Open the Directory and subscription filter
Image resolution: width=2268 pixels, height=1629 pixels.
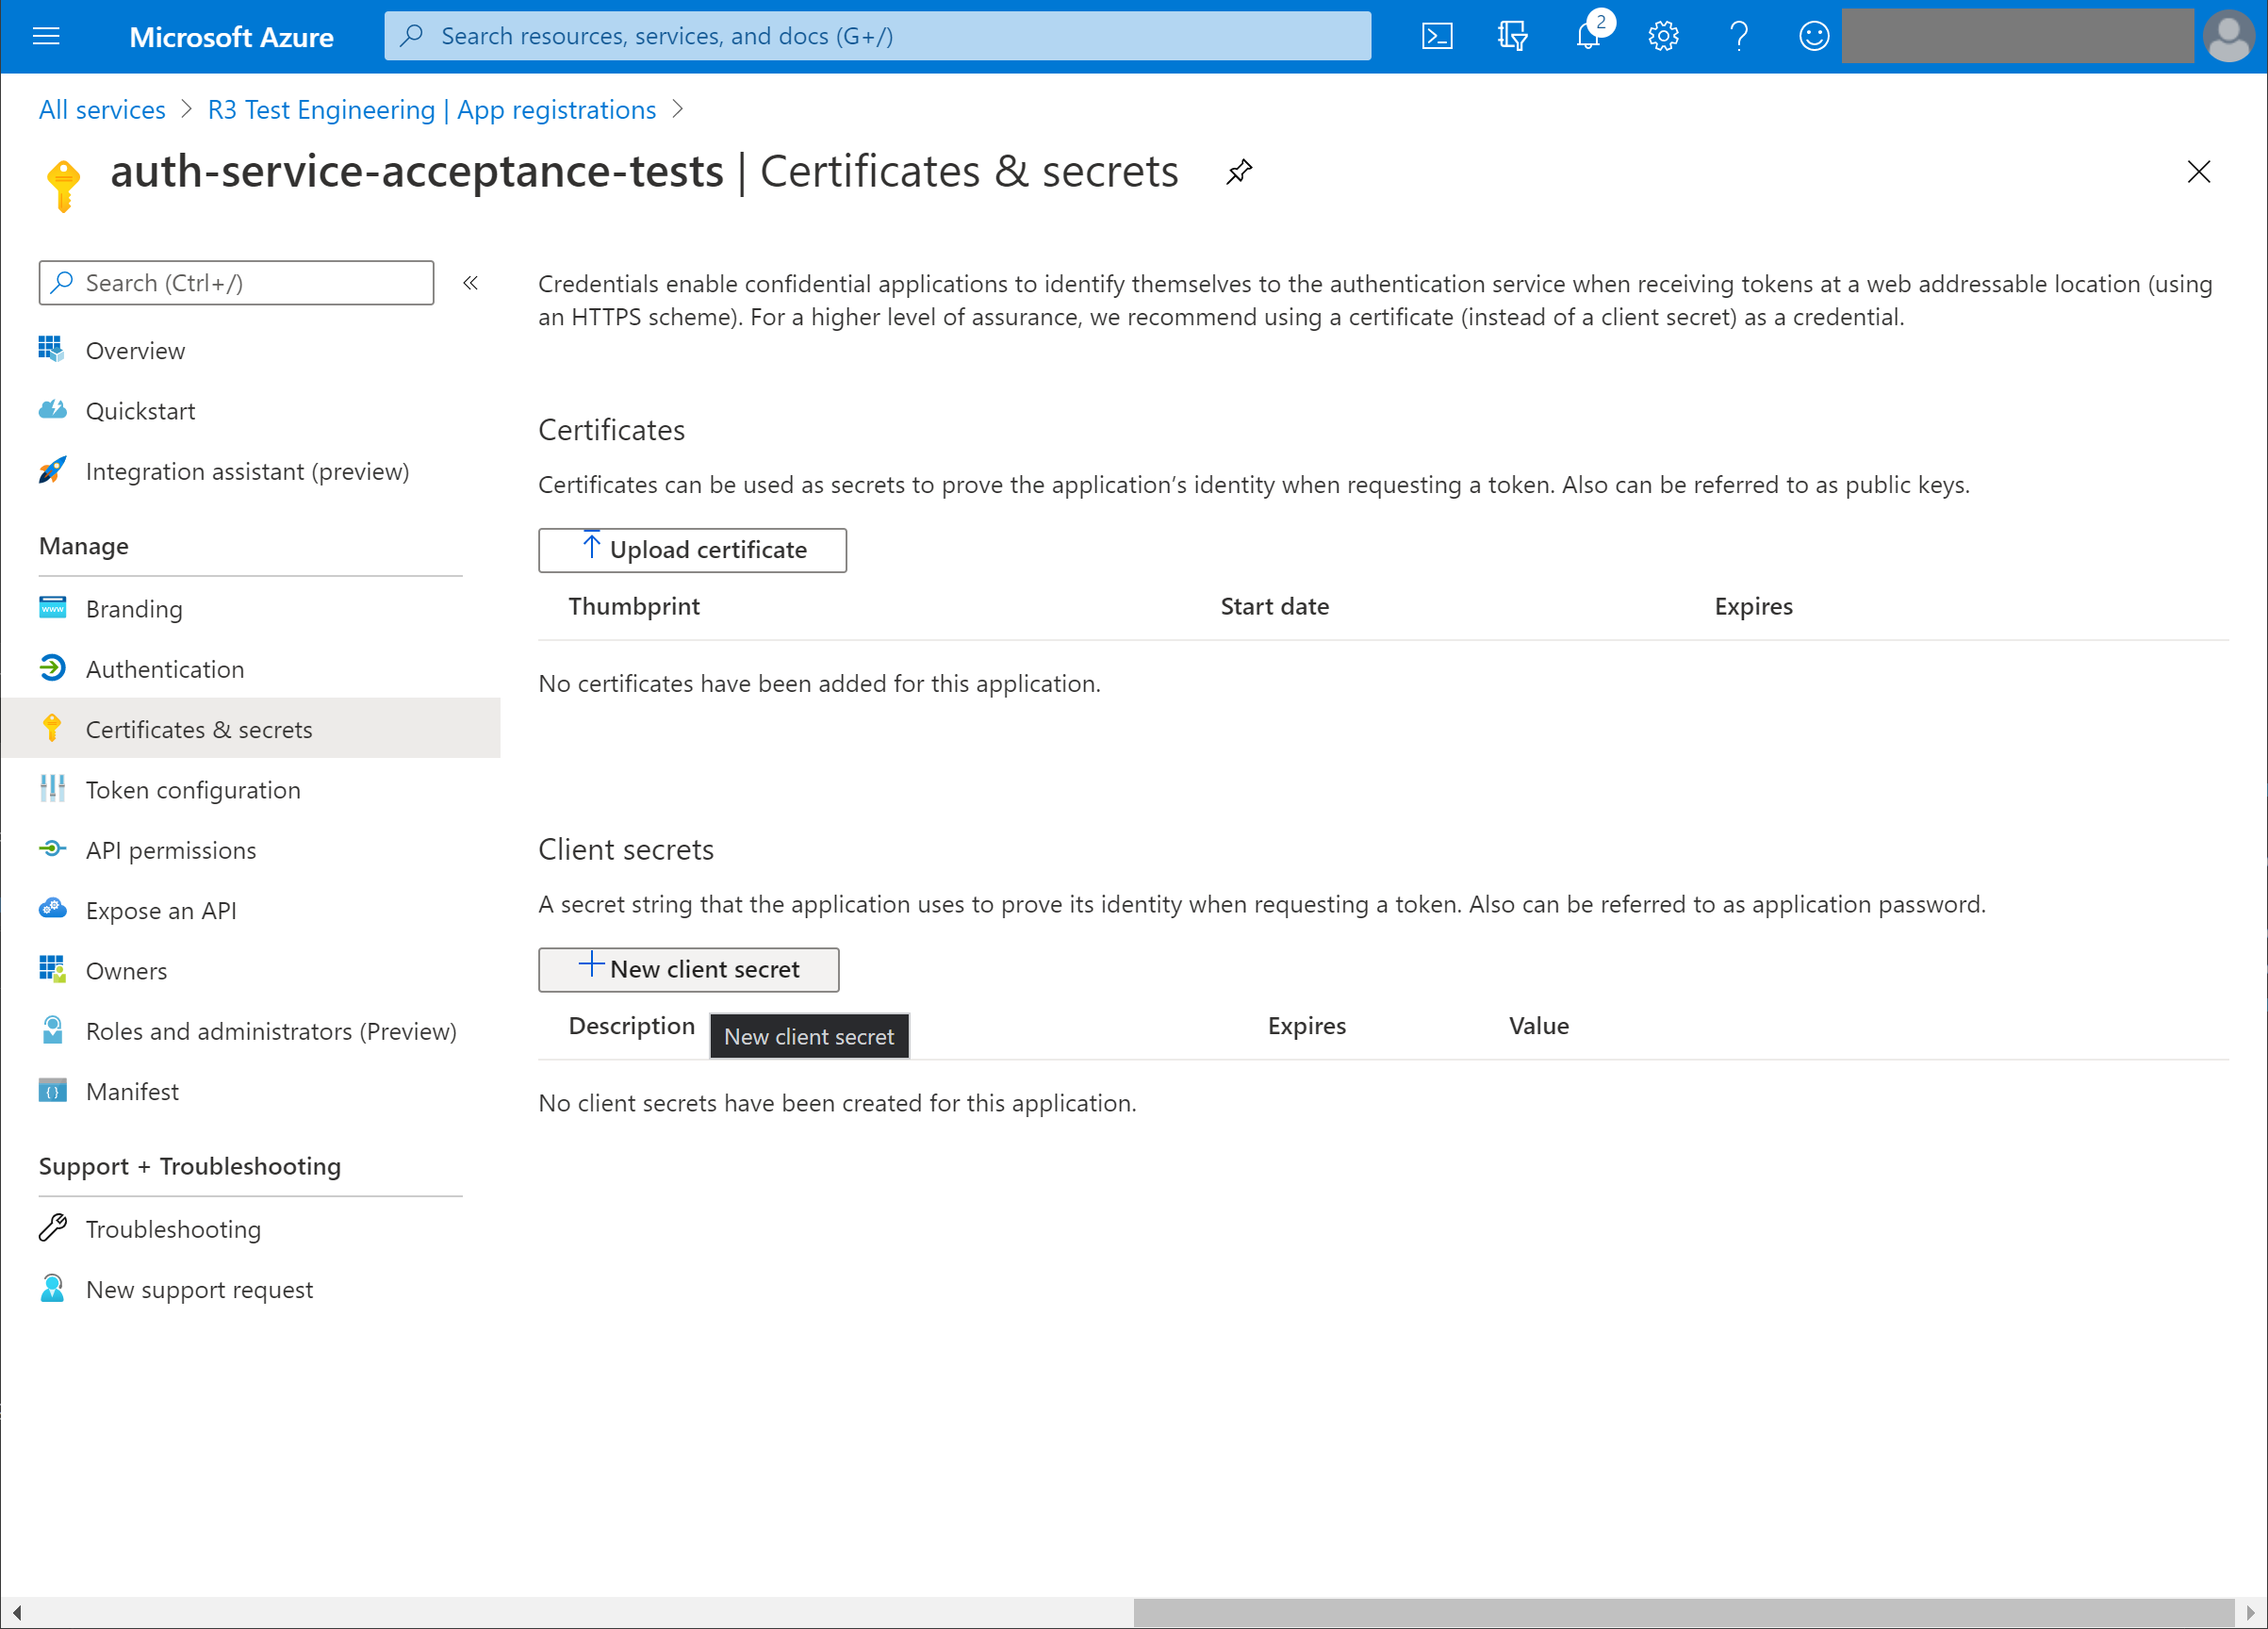coord(1512,37)
